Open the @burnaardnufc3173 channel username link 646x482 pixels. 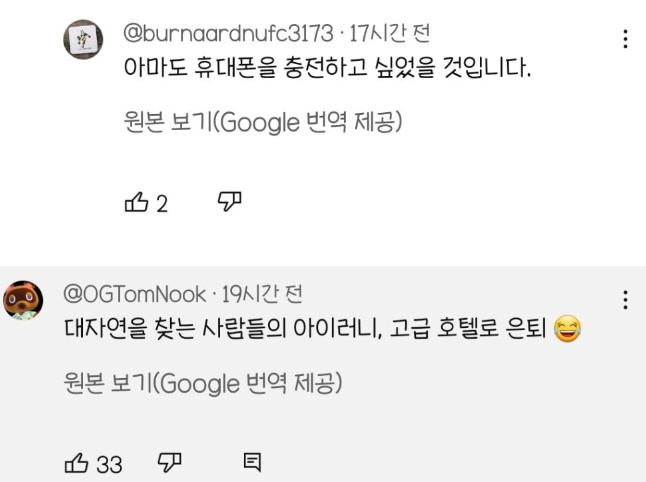[x=228, y=33]
